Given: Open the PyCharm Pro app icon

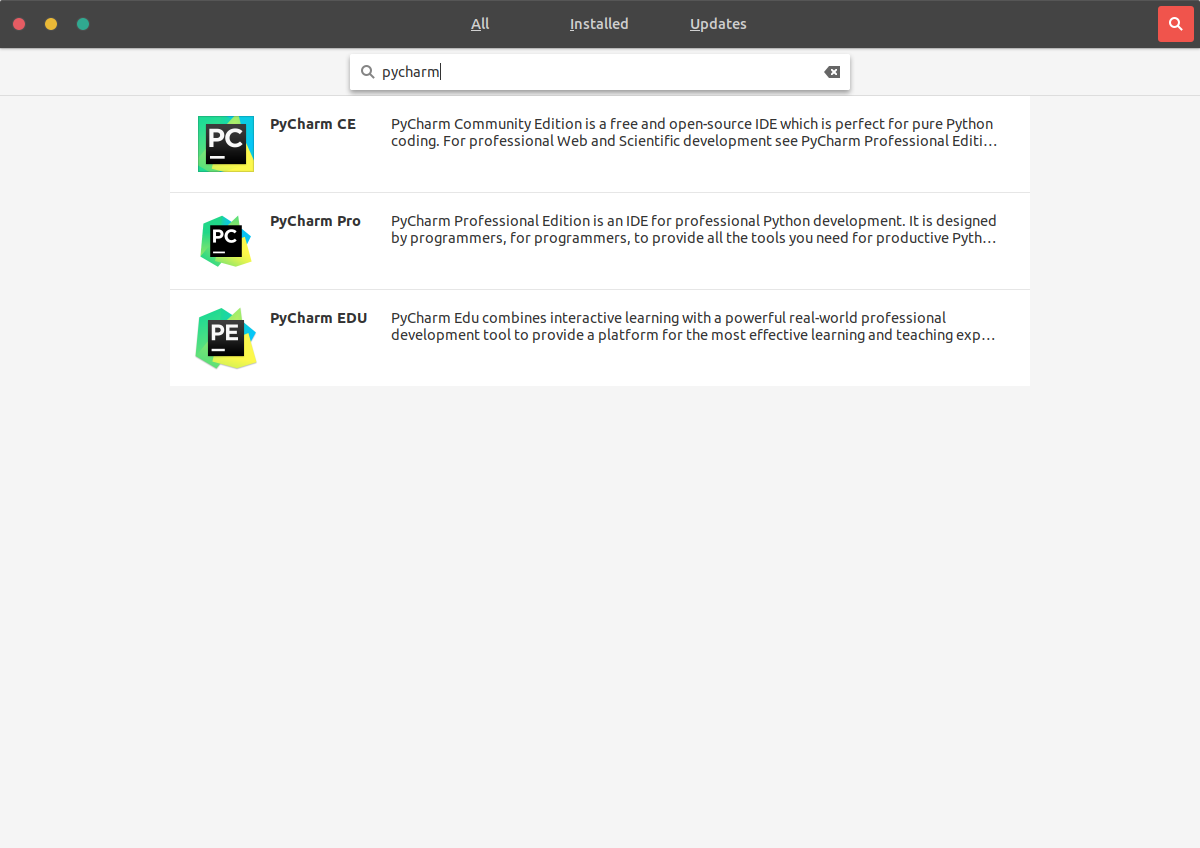Looking at the screenshot, I should [226, 241].
